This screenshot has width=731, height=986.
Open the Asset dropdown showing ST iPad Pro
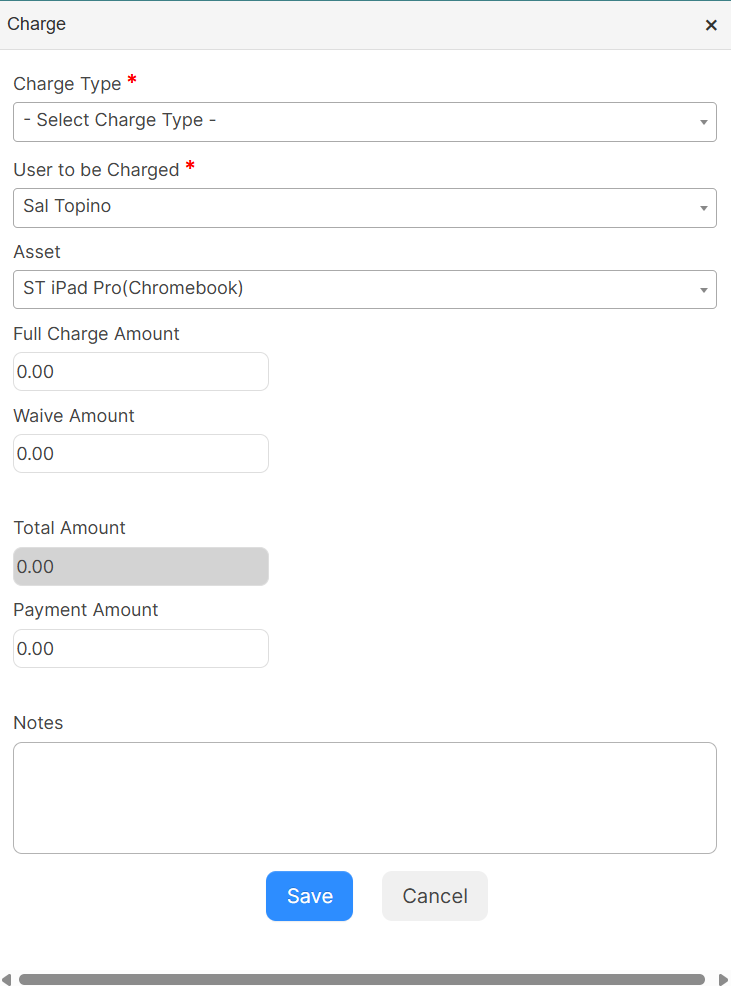pos(364,289)
